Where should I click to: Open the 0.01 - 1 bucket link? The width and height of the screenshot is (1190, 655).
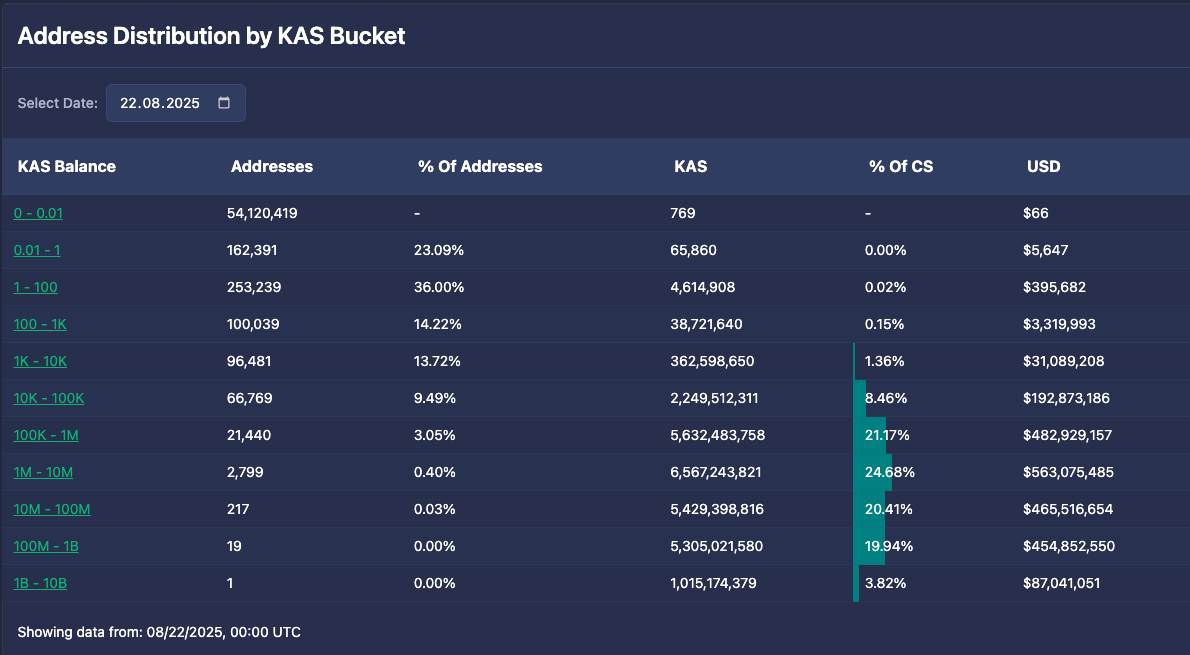click(x=37, y=250)
